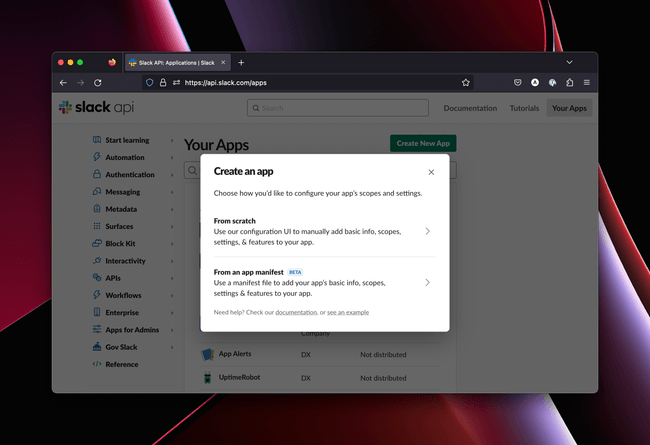Expand the Metadata section arrow

(x=172, y=209)
